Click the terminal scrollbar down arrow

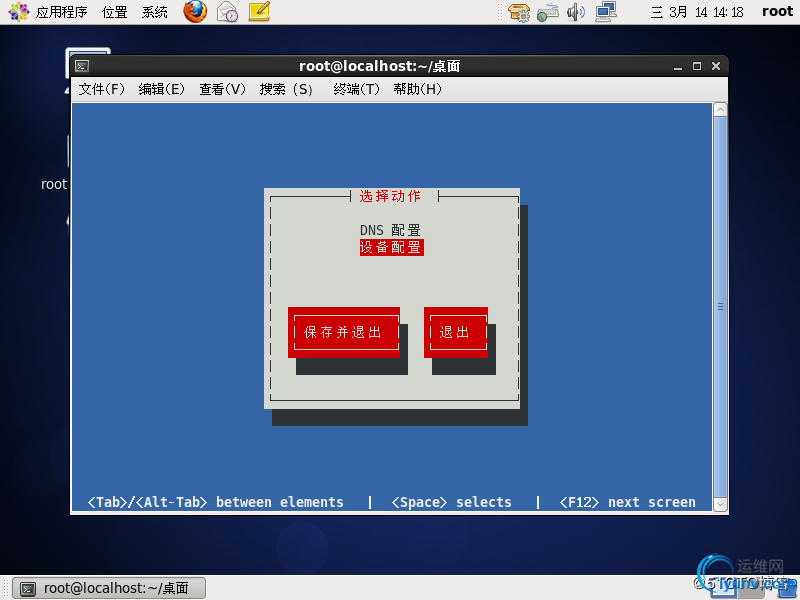click(720, 504)
